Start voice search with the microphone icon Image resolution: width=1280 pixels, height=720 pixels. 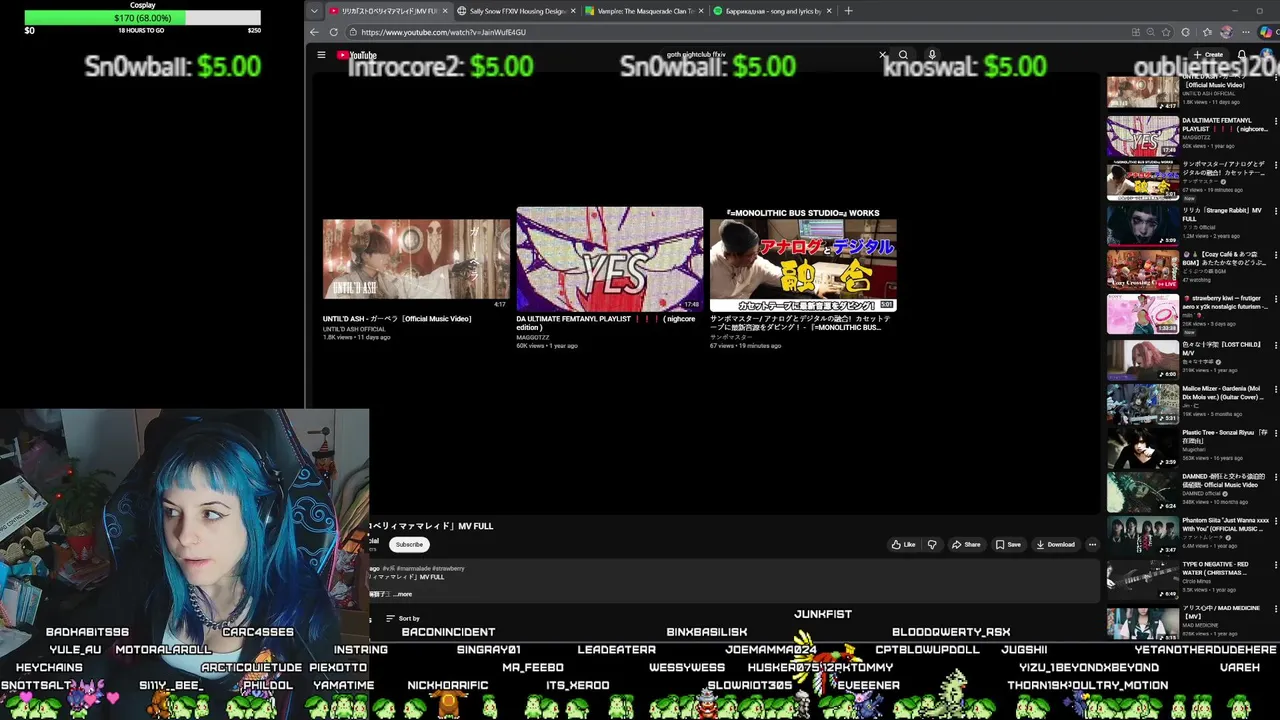pyautogui.click(x=931, y=55)
